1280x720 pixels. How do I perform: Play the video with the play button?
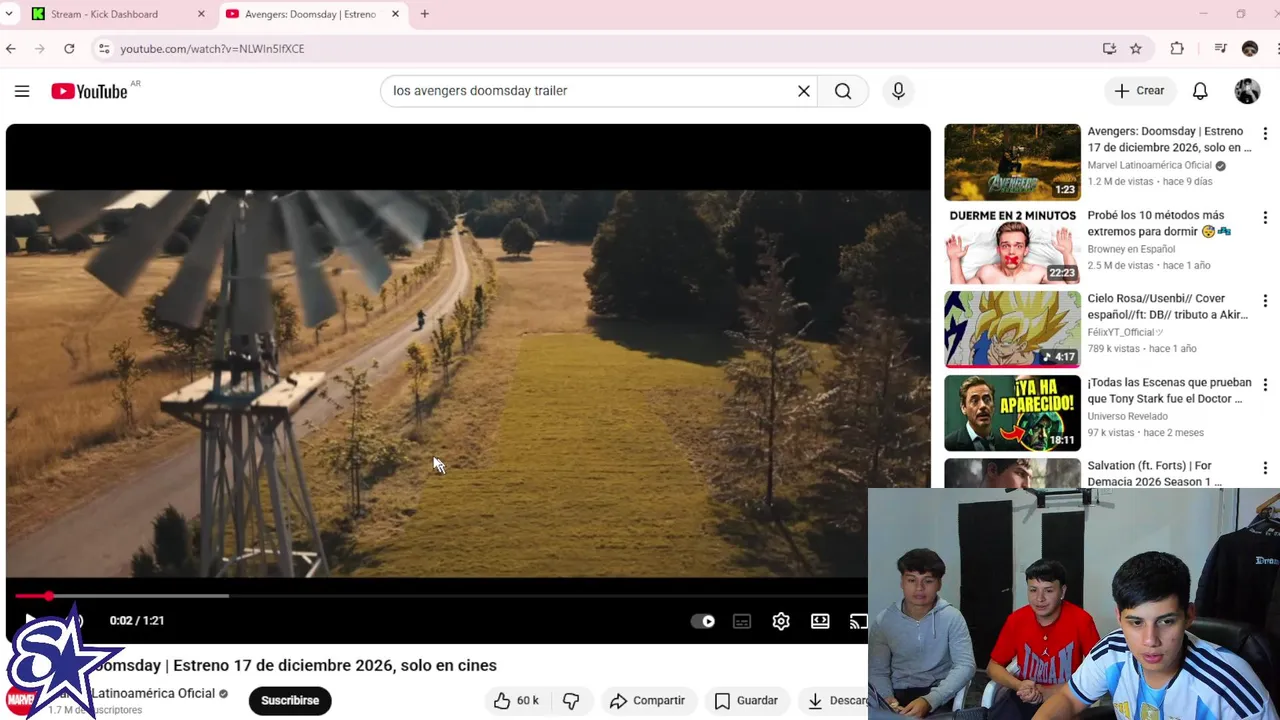tap(29, 620)
